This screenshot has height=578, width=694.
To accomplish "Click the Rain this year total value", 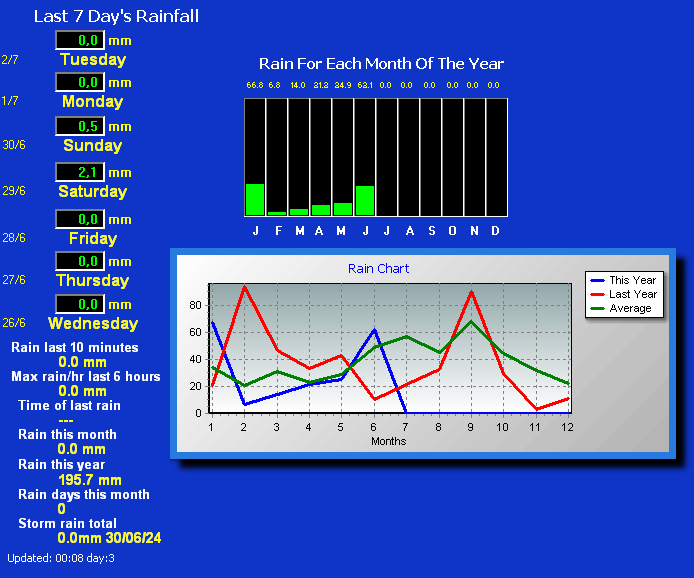I will [x=90, y=480].
